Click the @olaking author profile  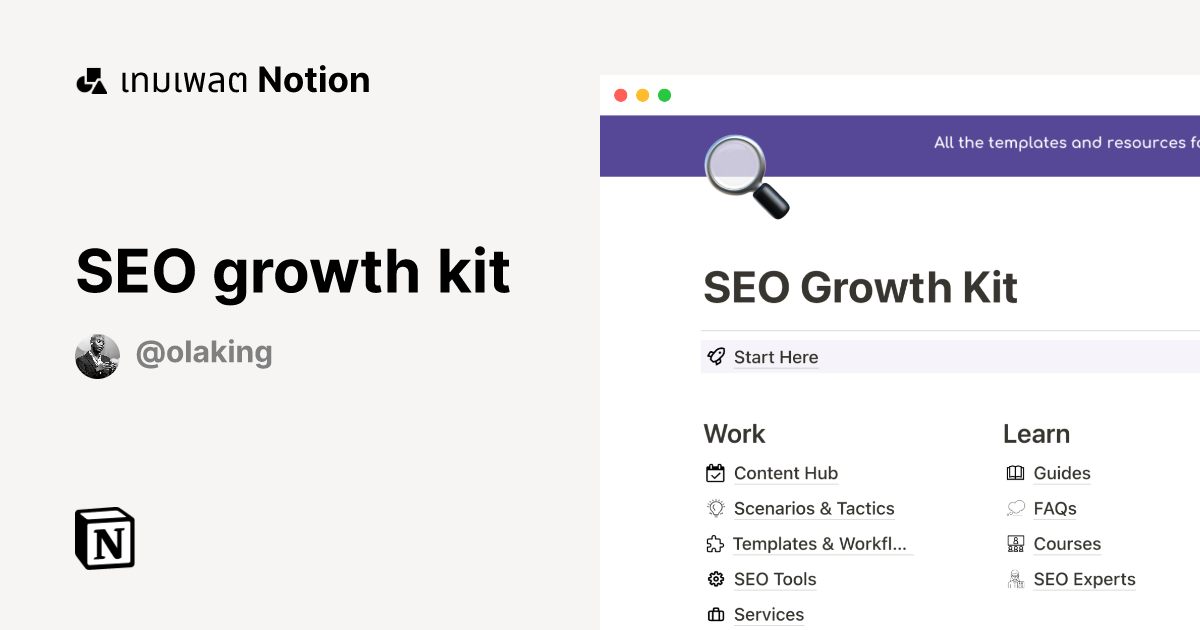pyautogui.click(x=204, y=352)
